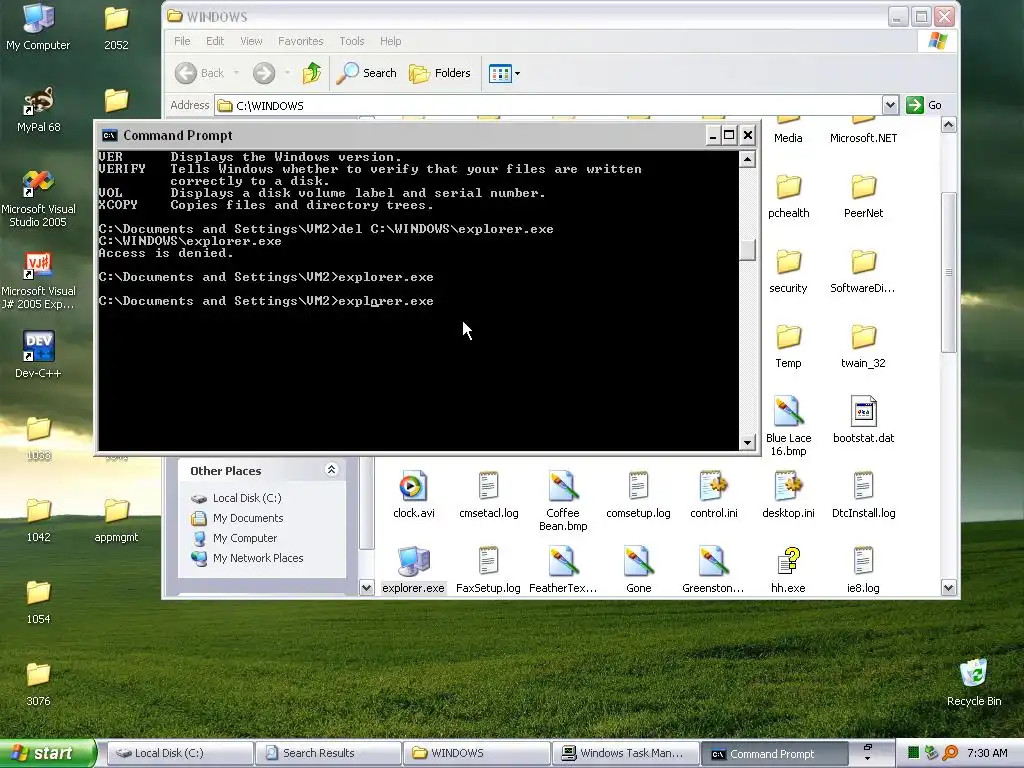Select desktop.ini file
The width and height of the screenshot is (1024, 768).
[x=788, y=494]
